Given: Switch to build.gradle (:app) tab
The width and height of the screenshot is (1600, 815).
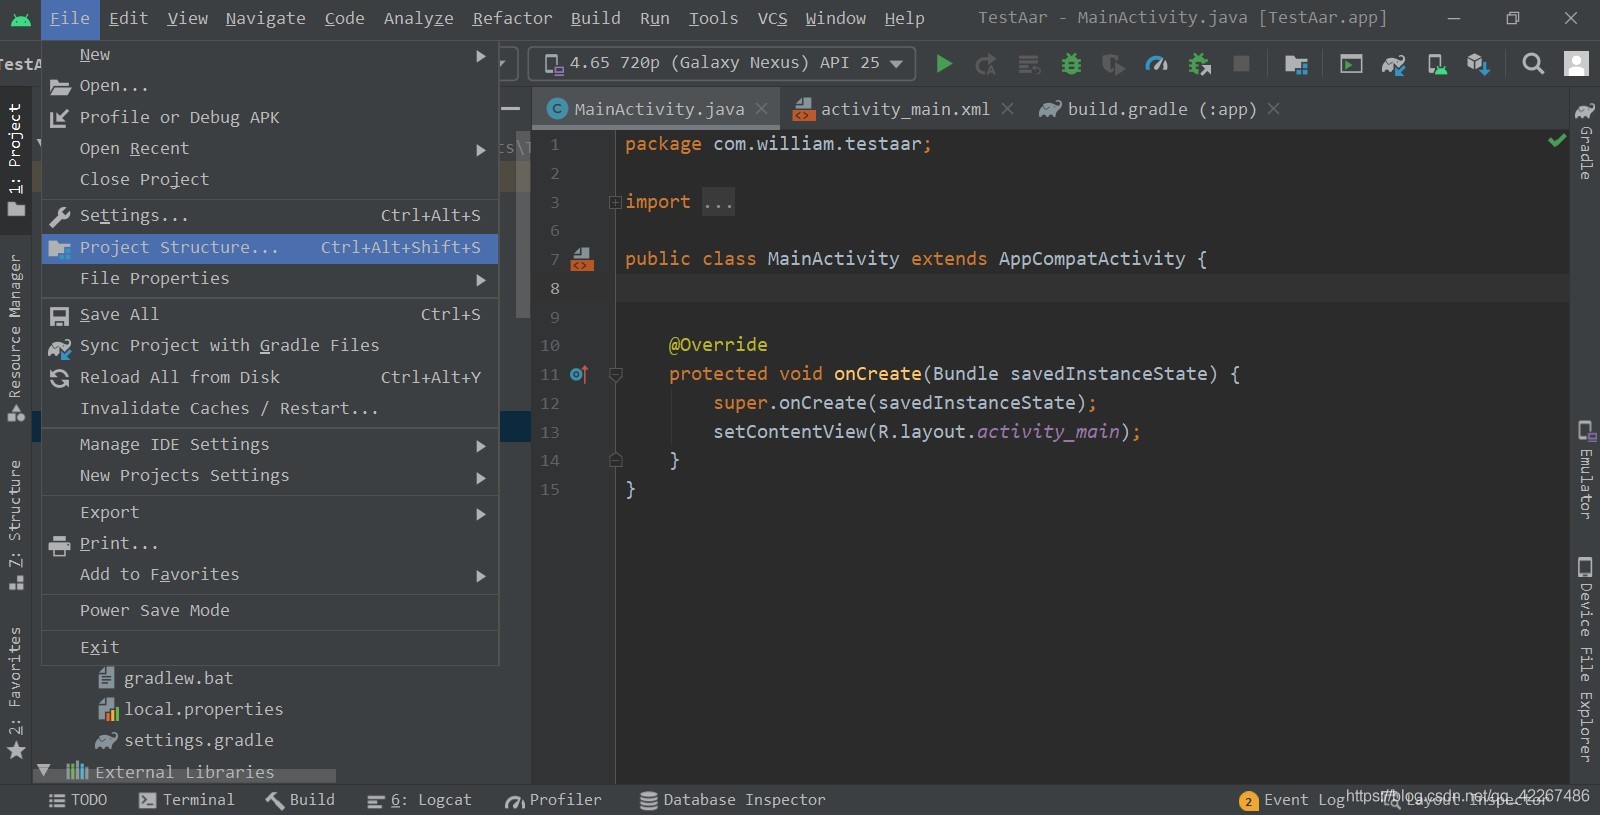Looking at the screenshot, I should point(1160,109).
